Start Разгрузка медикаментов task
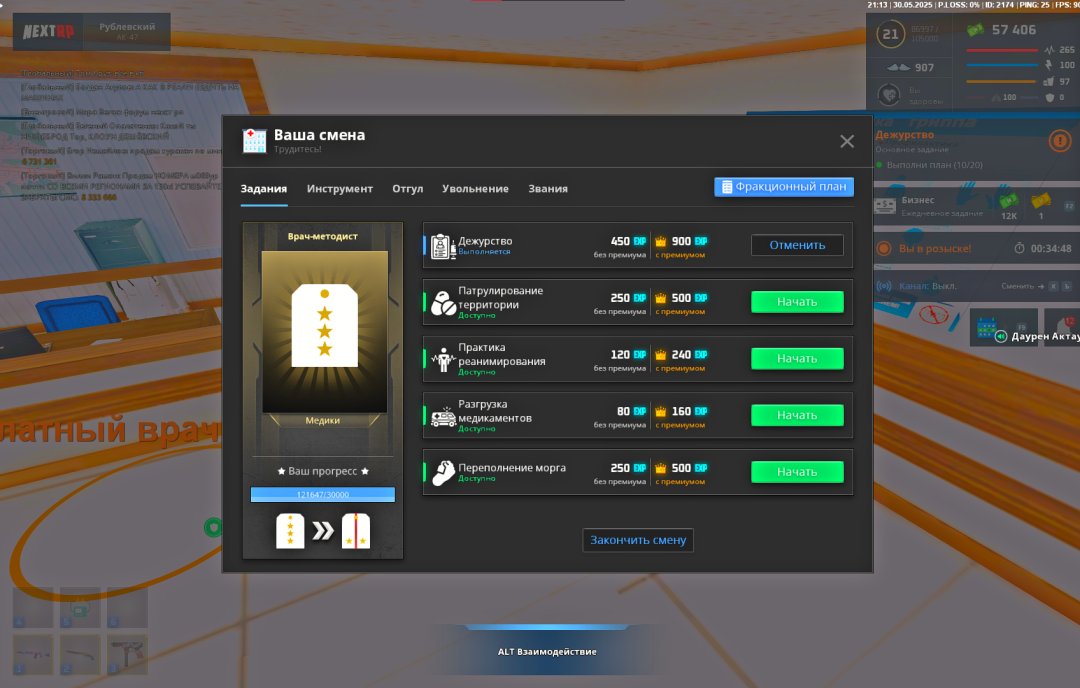1080x688 pixels. click(x=797, y=415)
